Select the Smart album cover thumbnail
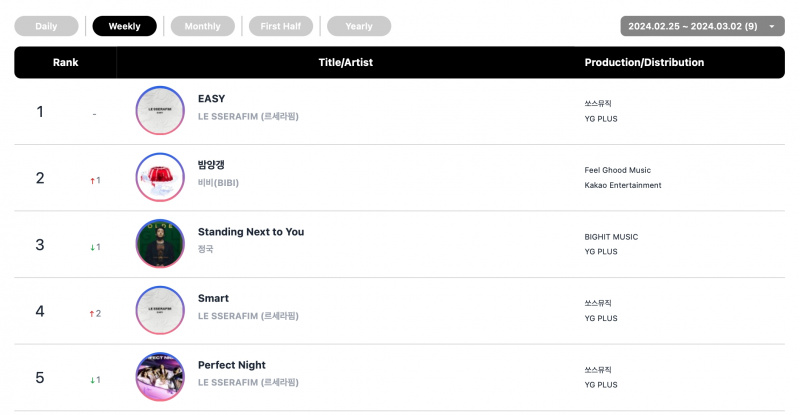Viewport: 800px width, 415px height. [x=160, y=310]
